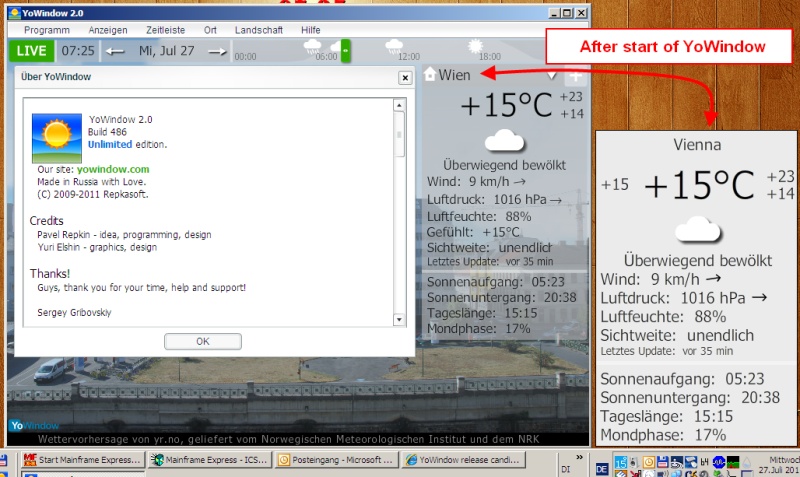Click the +15°C temperature in main window
This screenshot has width=800, height=477.
pyautogui.click(x=506, y=105)
